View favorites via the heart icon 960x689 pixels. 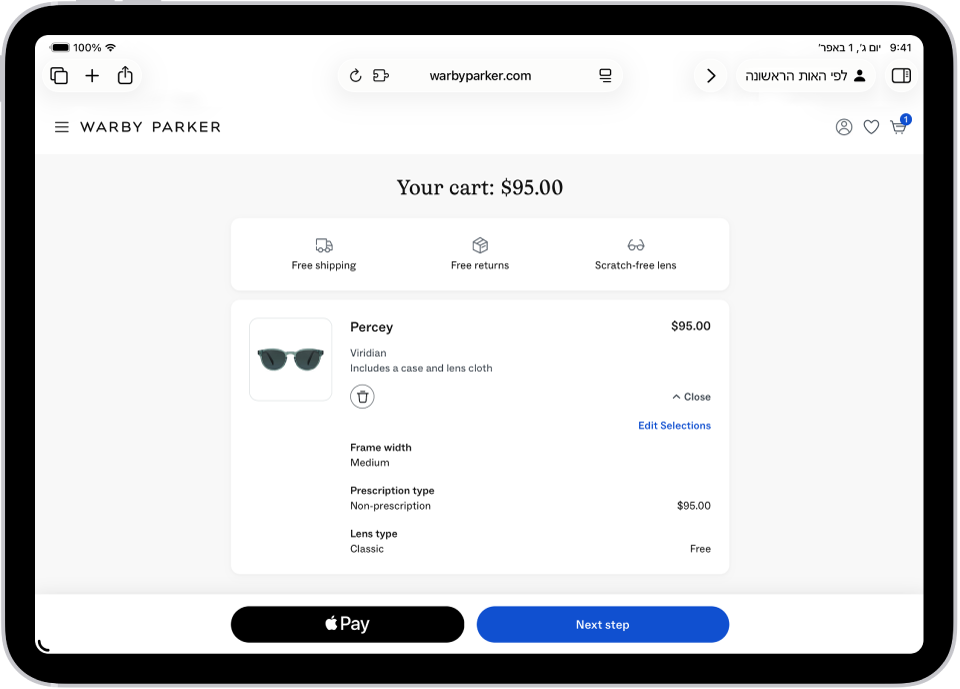tap(871, 127)
